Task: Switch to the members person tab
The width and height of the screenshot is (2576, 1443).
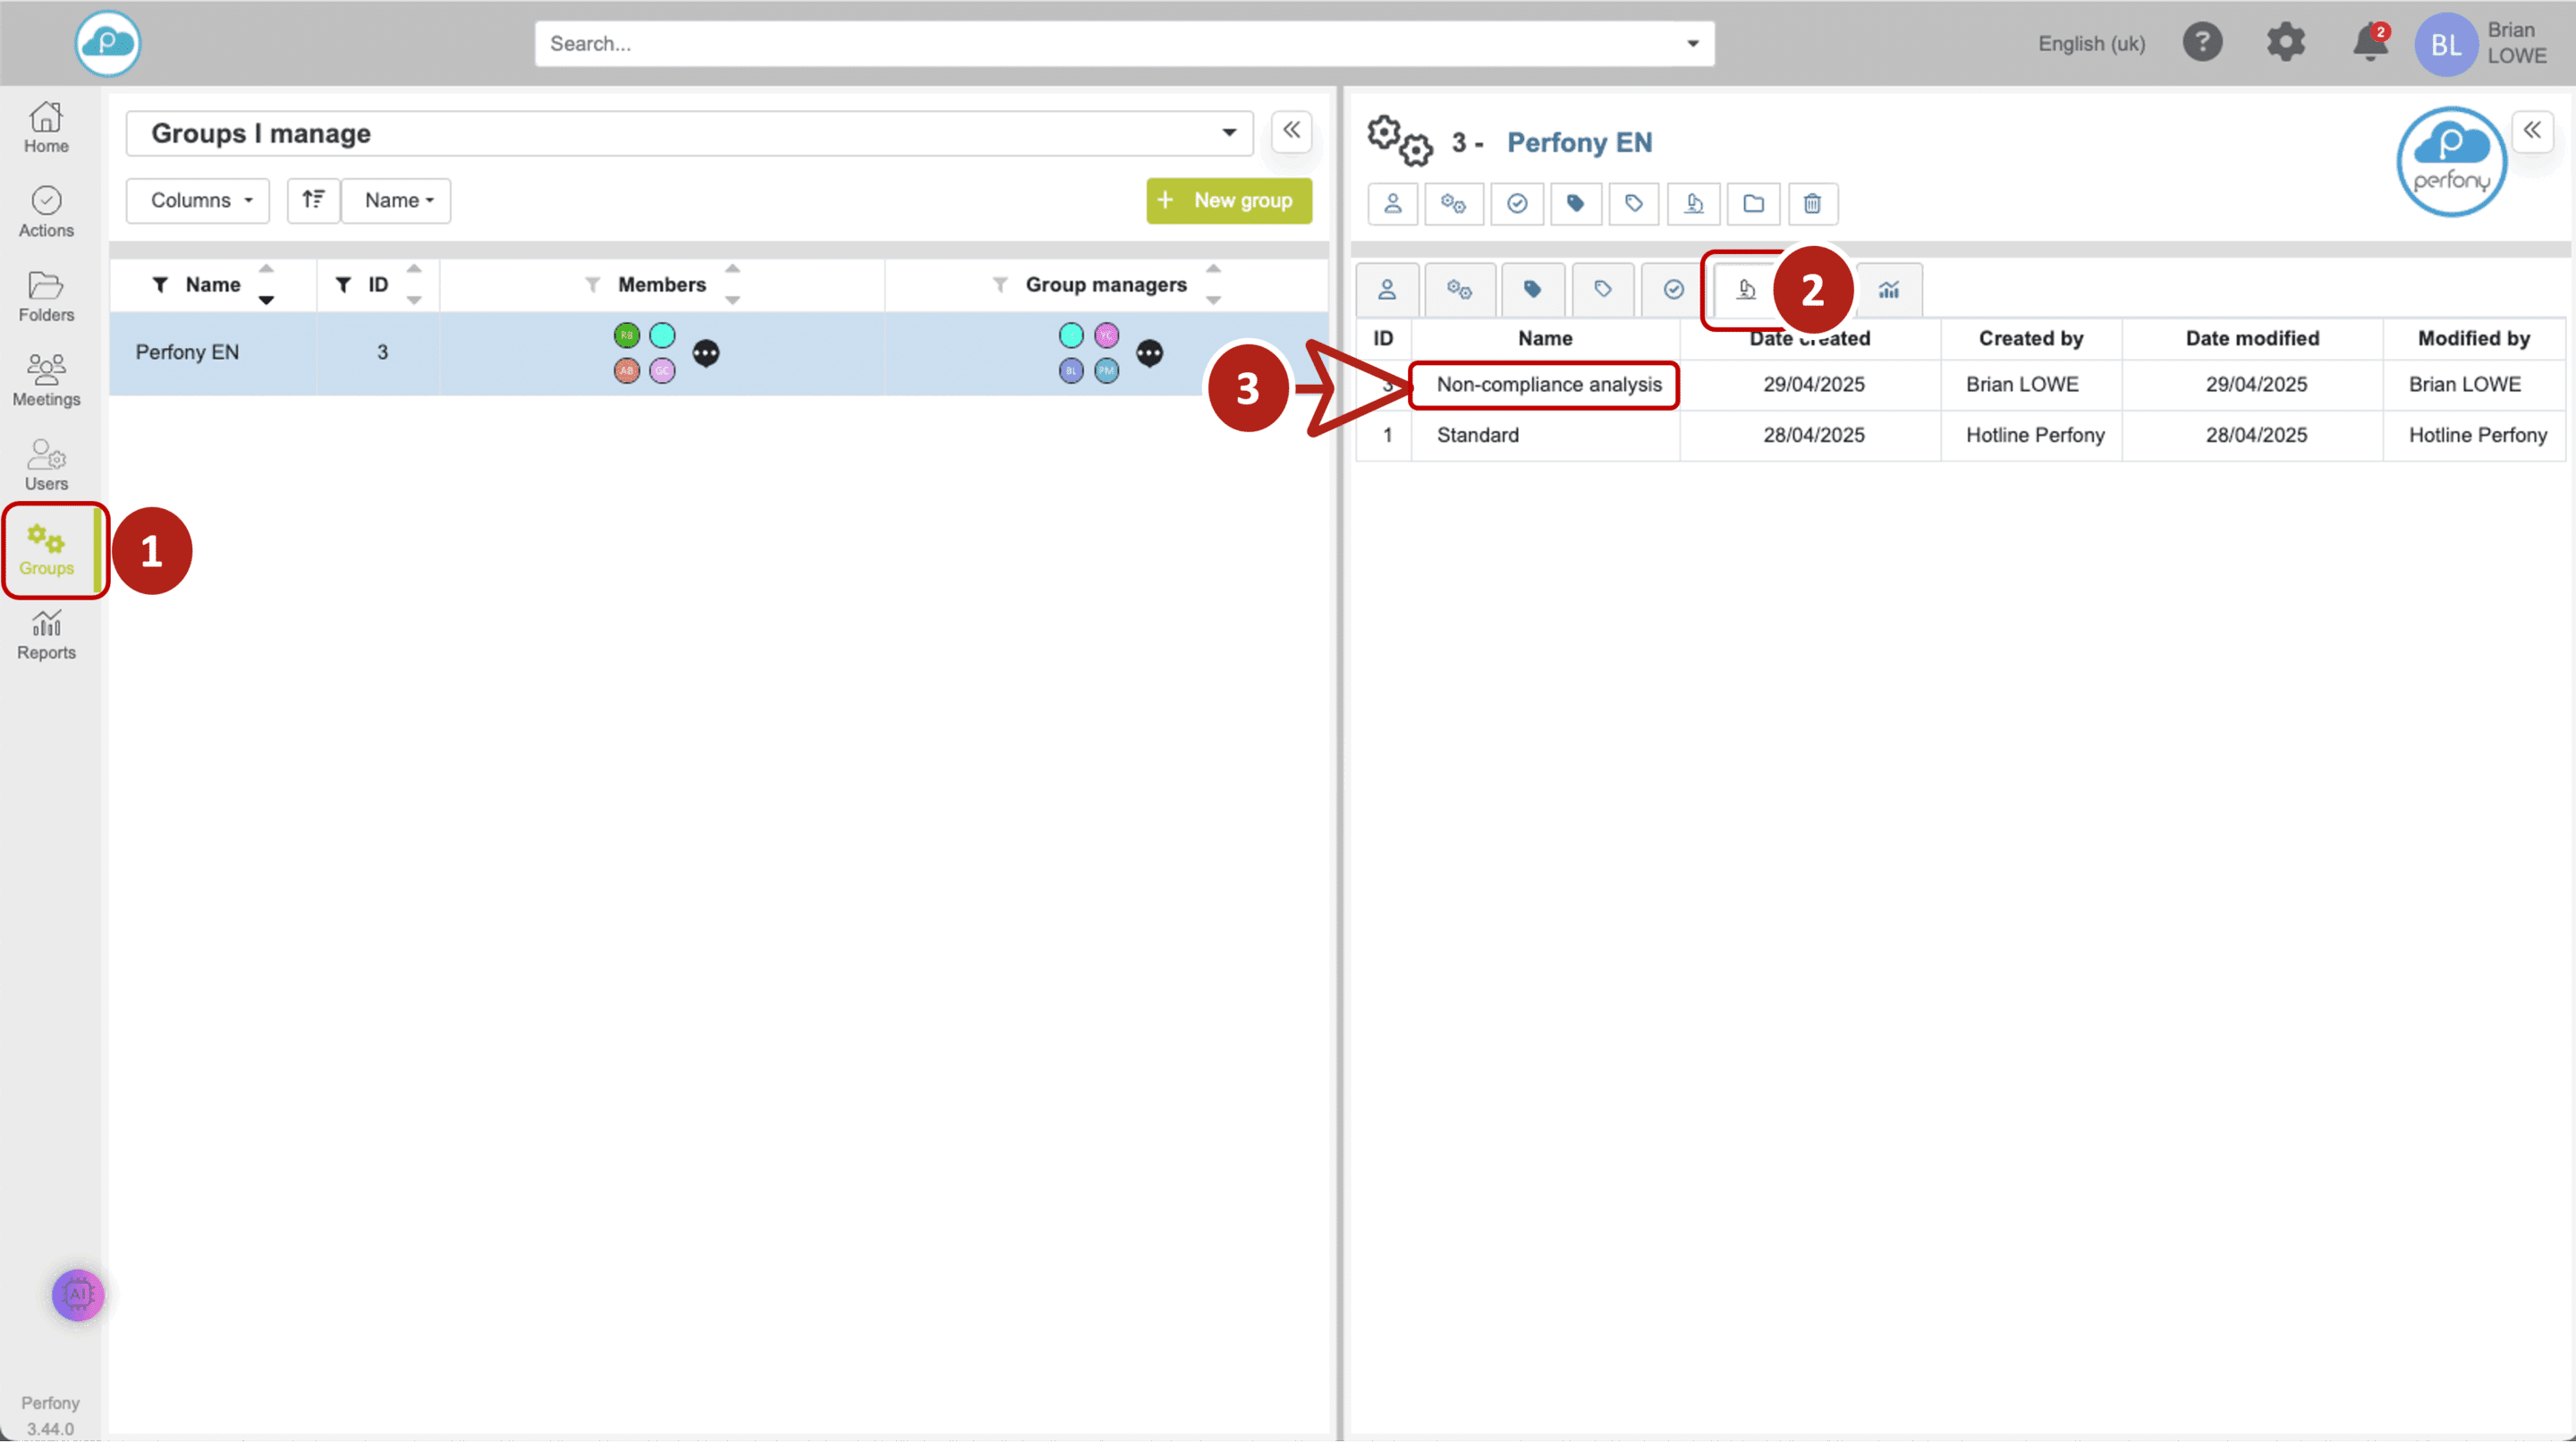Action: (x=1387, y=290)
